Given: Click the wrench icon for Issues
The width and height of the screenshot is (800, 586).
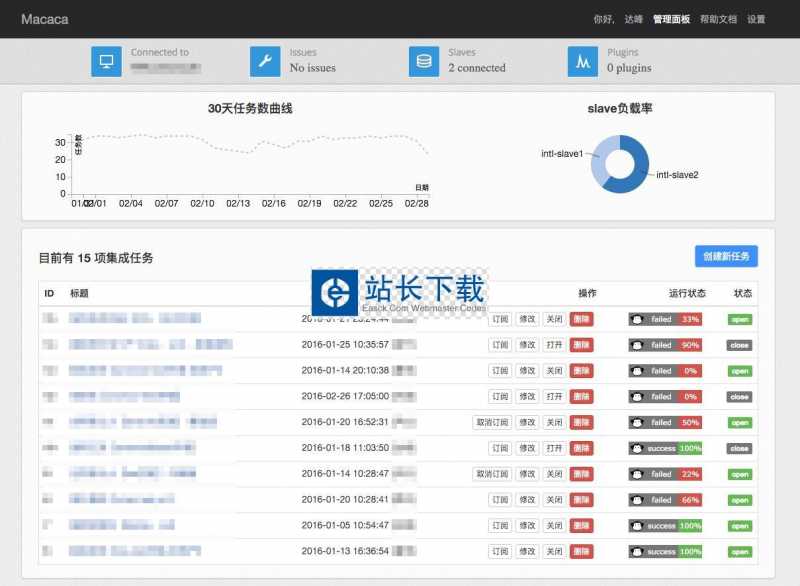Looking at the screenshot, I should click(265, 61).
